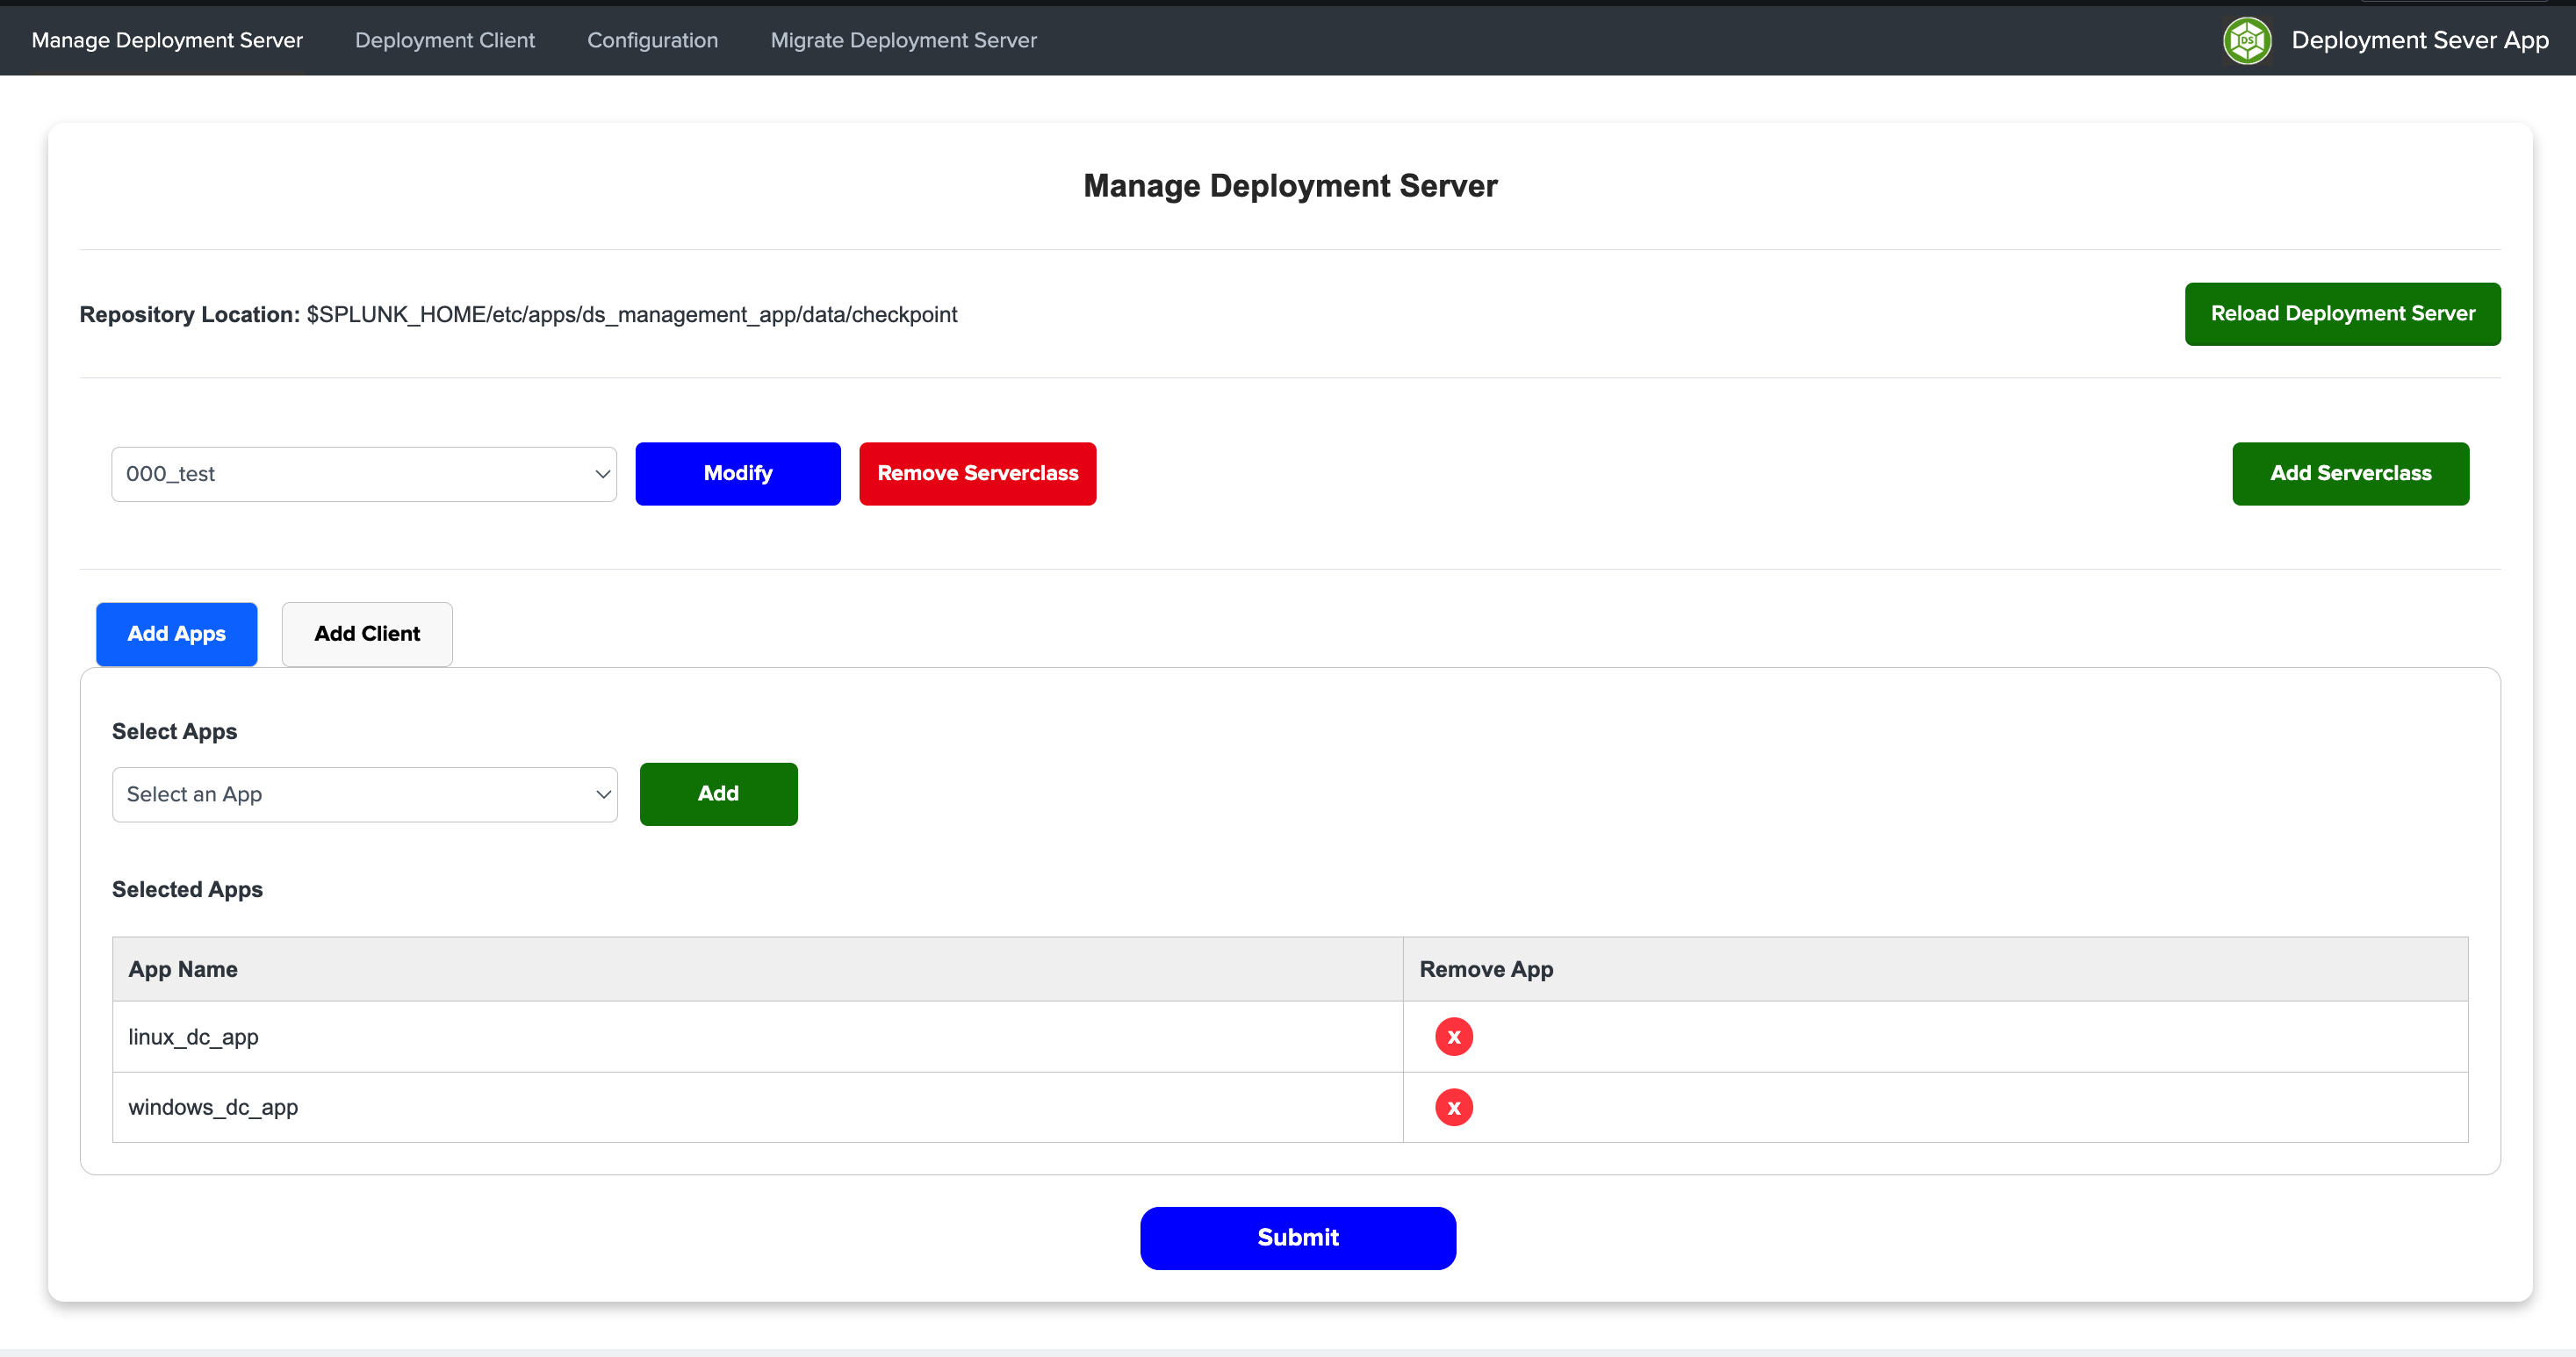Switch to the Deployment Client page
The width and height of the screenshot is (2576, 1357).
tap(445, 40)
